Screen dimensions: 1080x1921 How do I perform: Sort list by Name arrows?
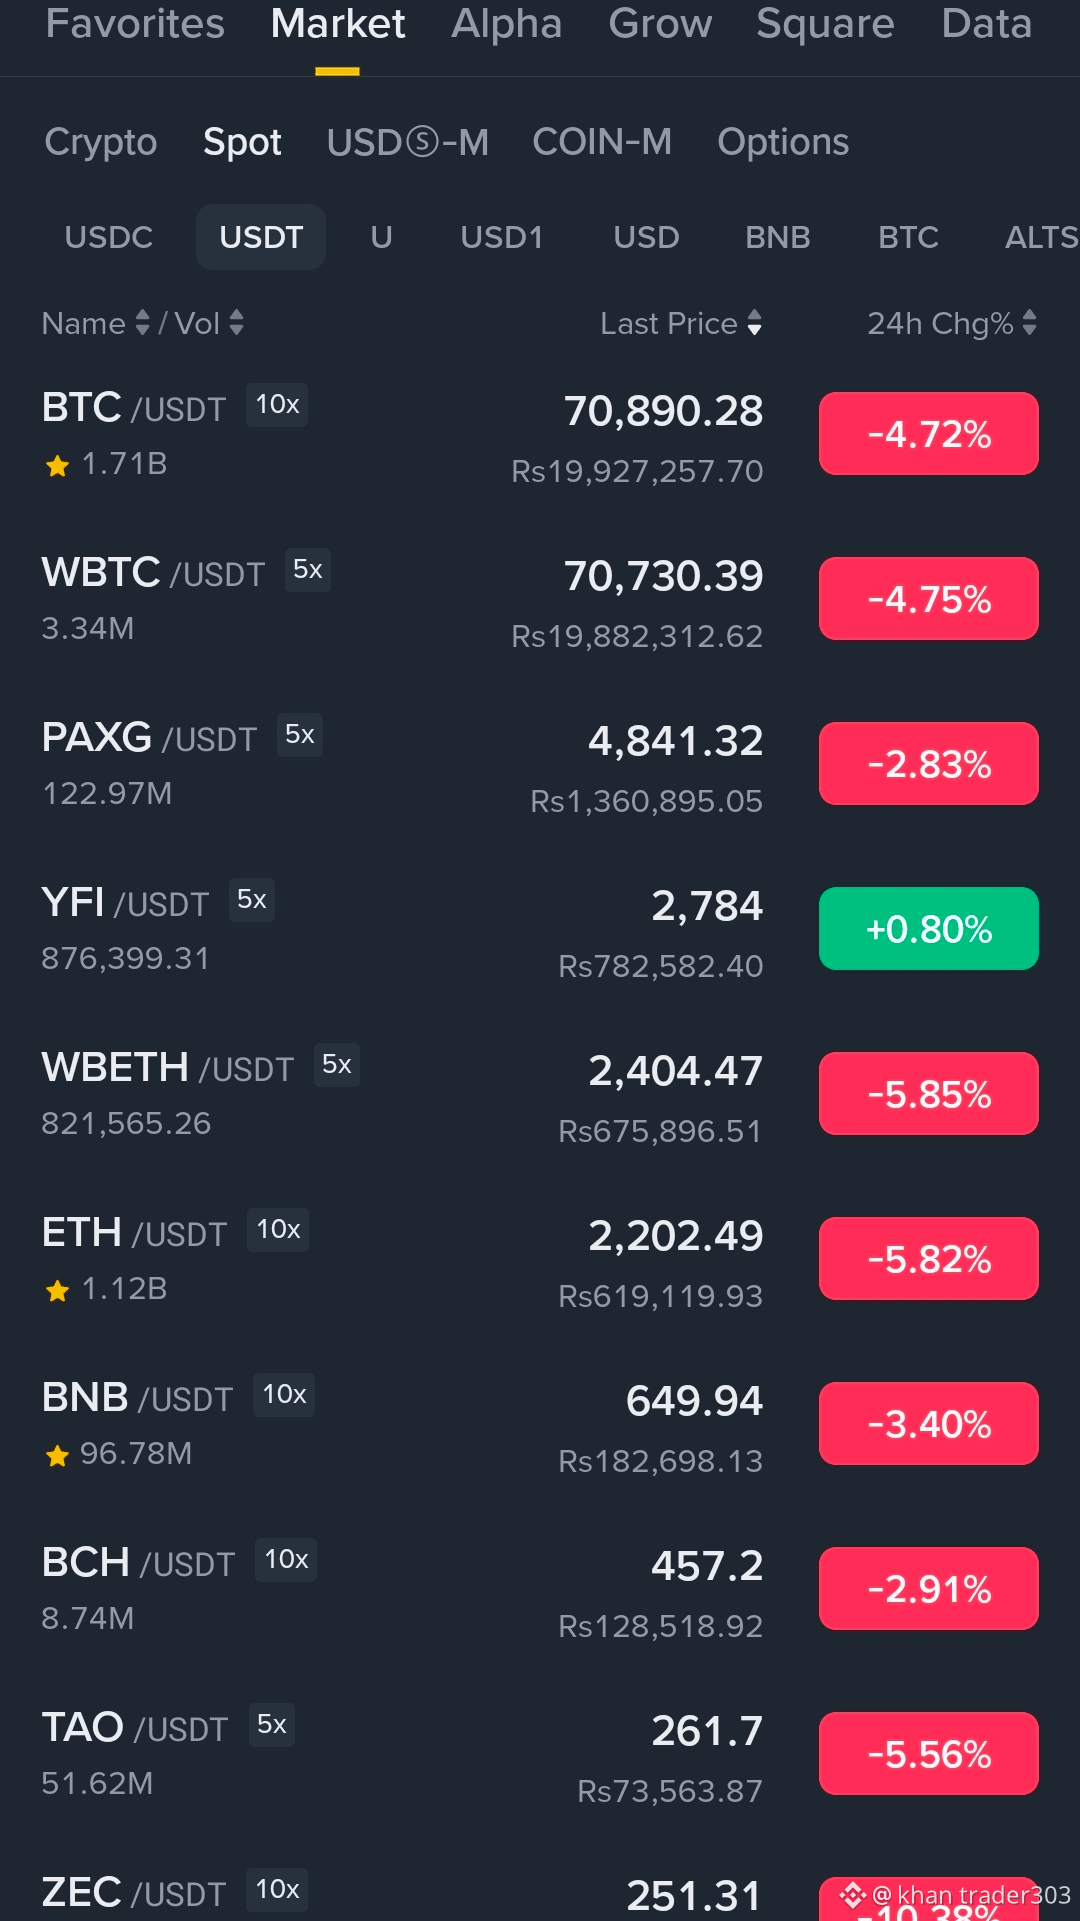142,323
